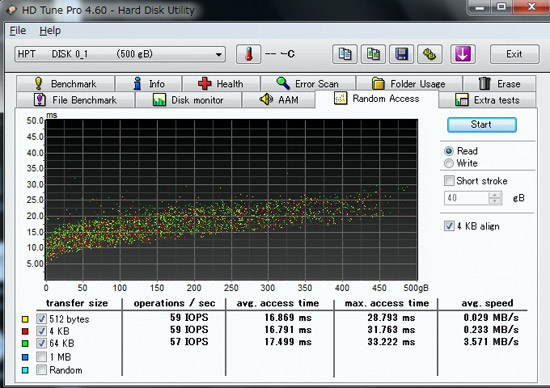This screenshot has height=388, width=550.
Task: Select the Write radio button
Action: (x=449, y=163)
